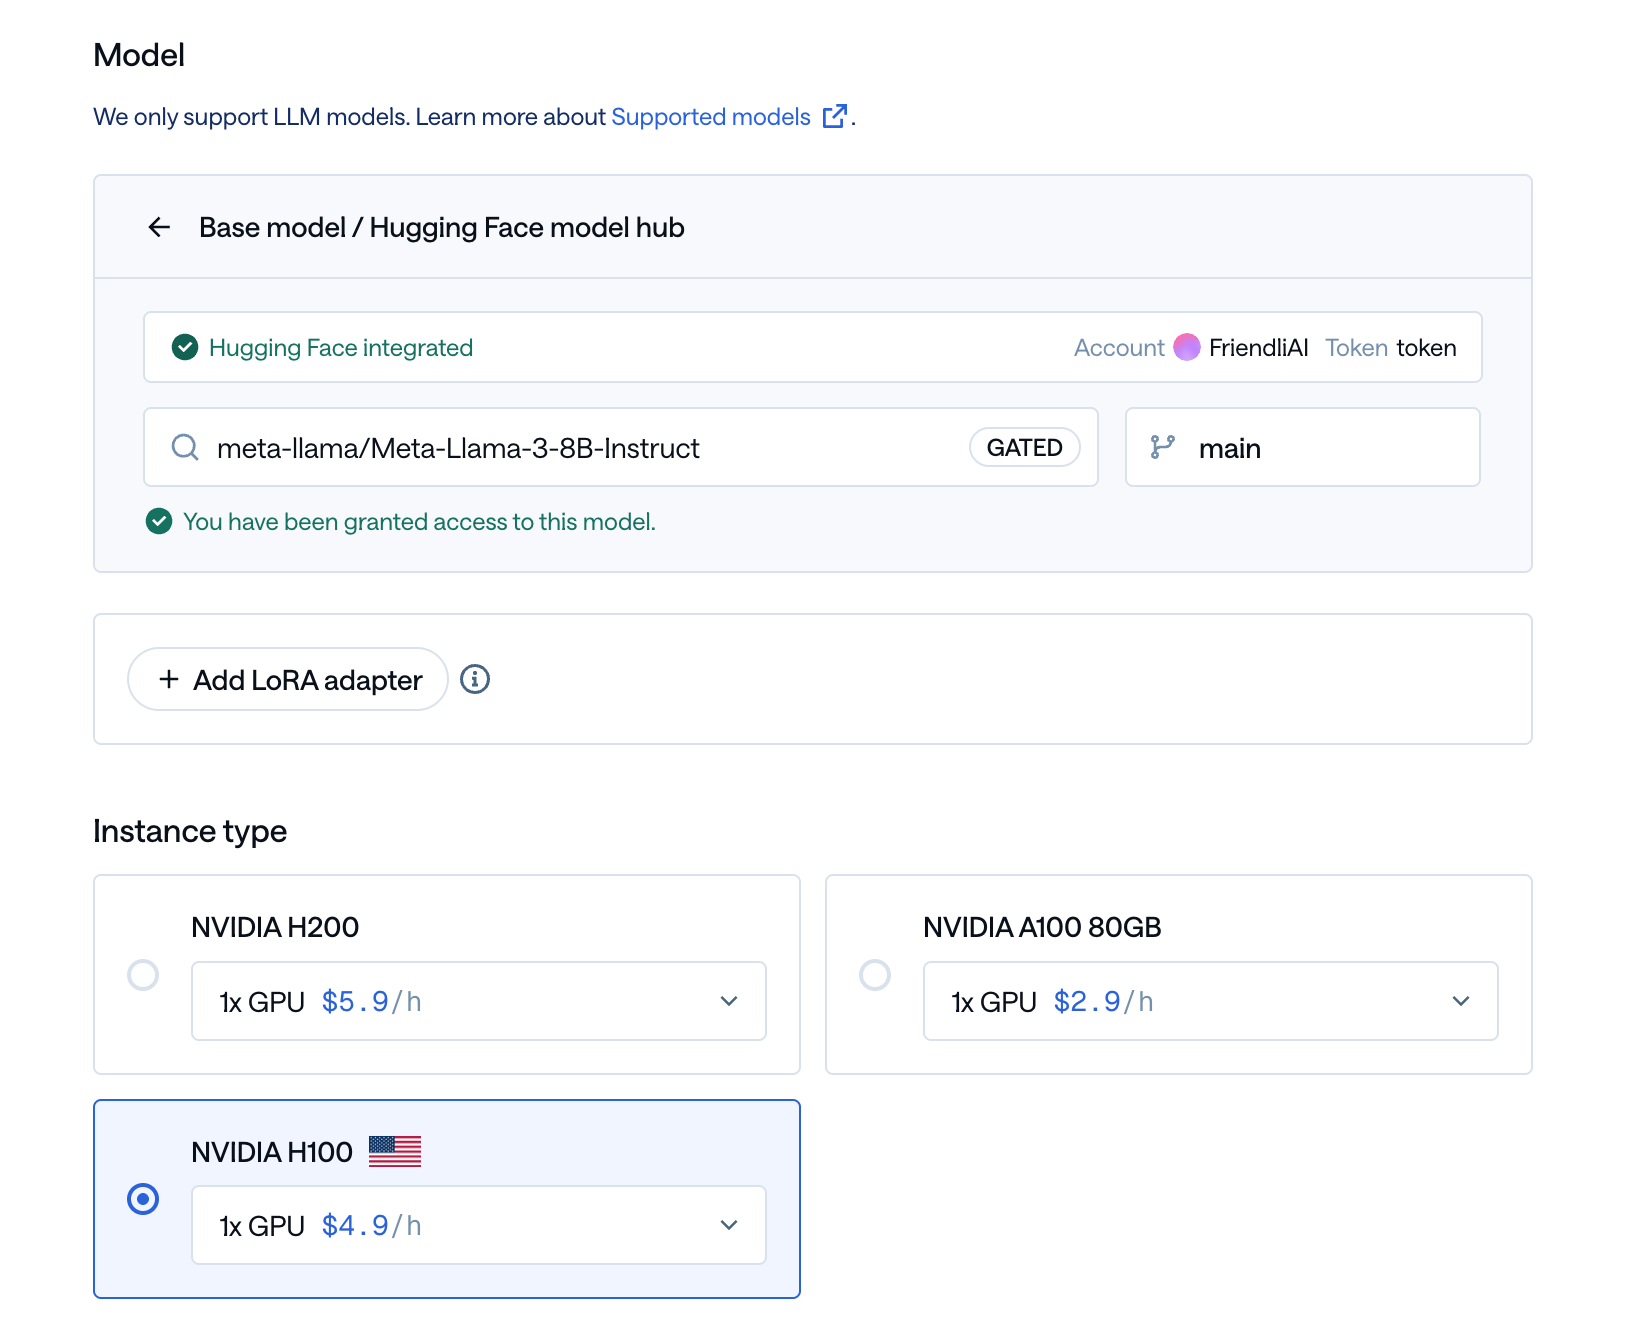Click the Hugging Face integrated checkmark icon
The width and height of the screenshot is (1626, 1332).
[x=184, y=347]
